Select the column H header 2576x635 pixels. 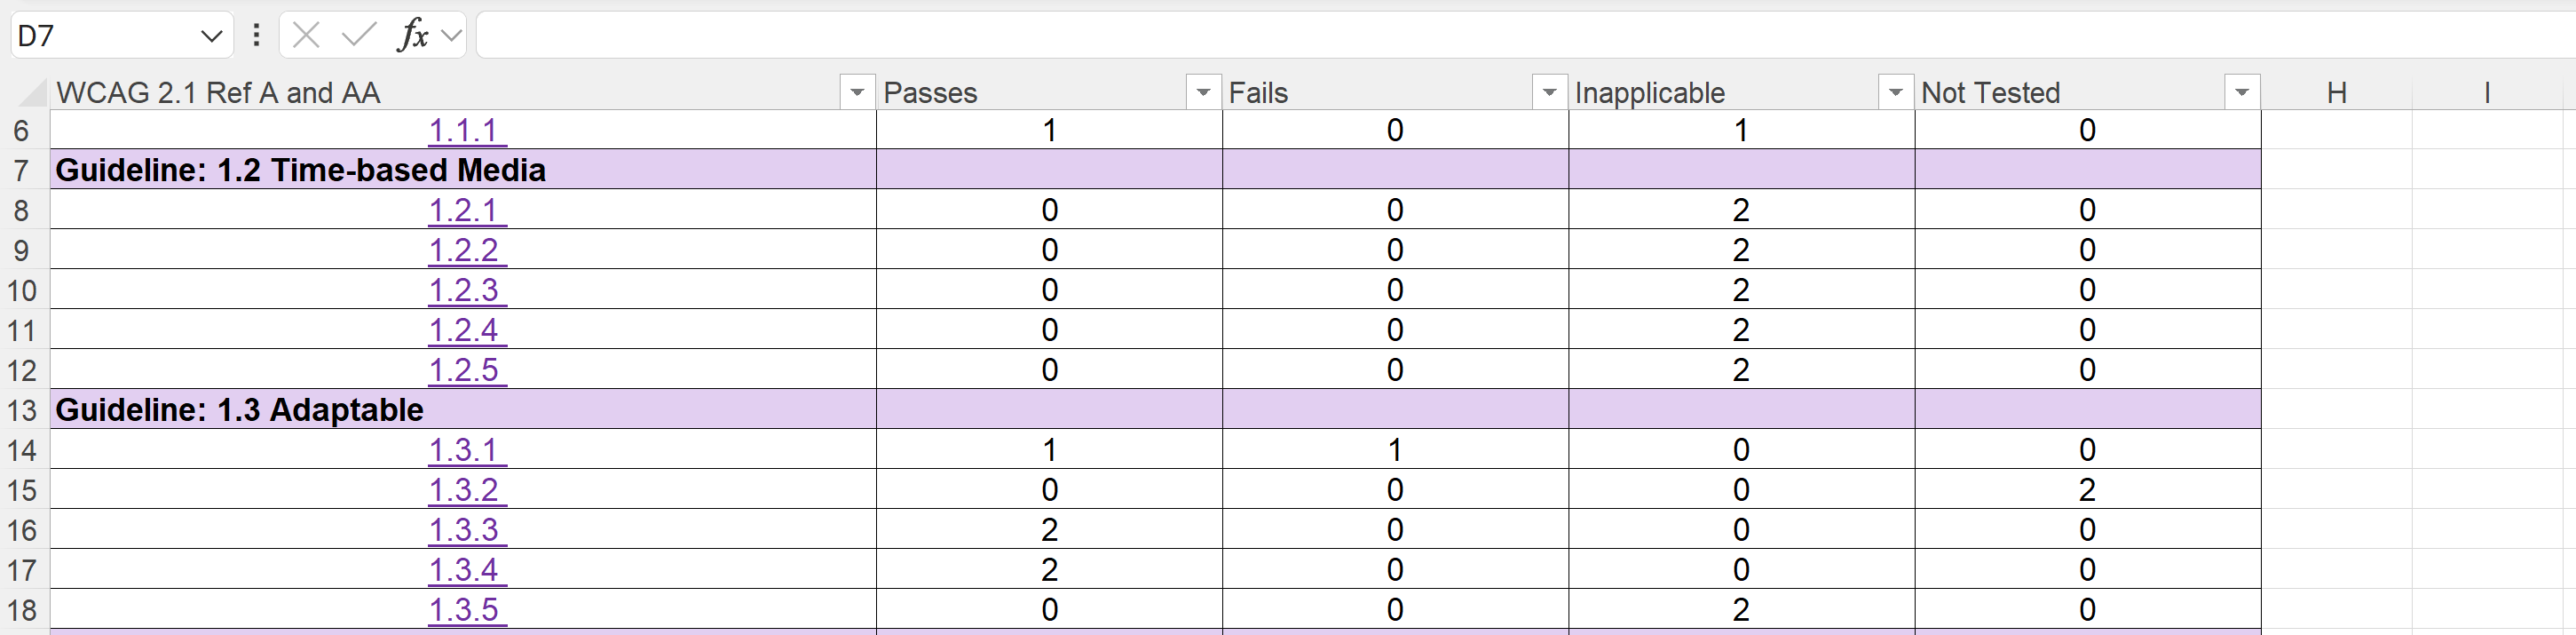(x=2336, y=93)
